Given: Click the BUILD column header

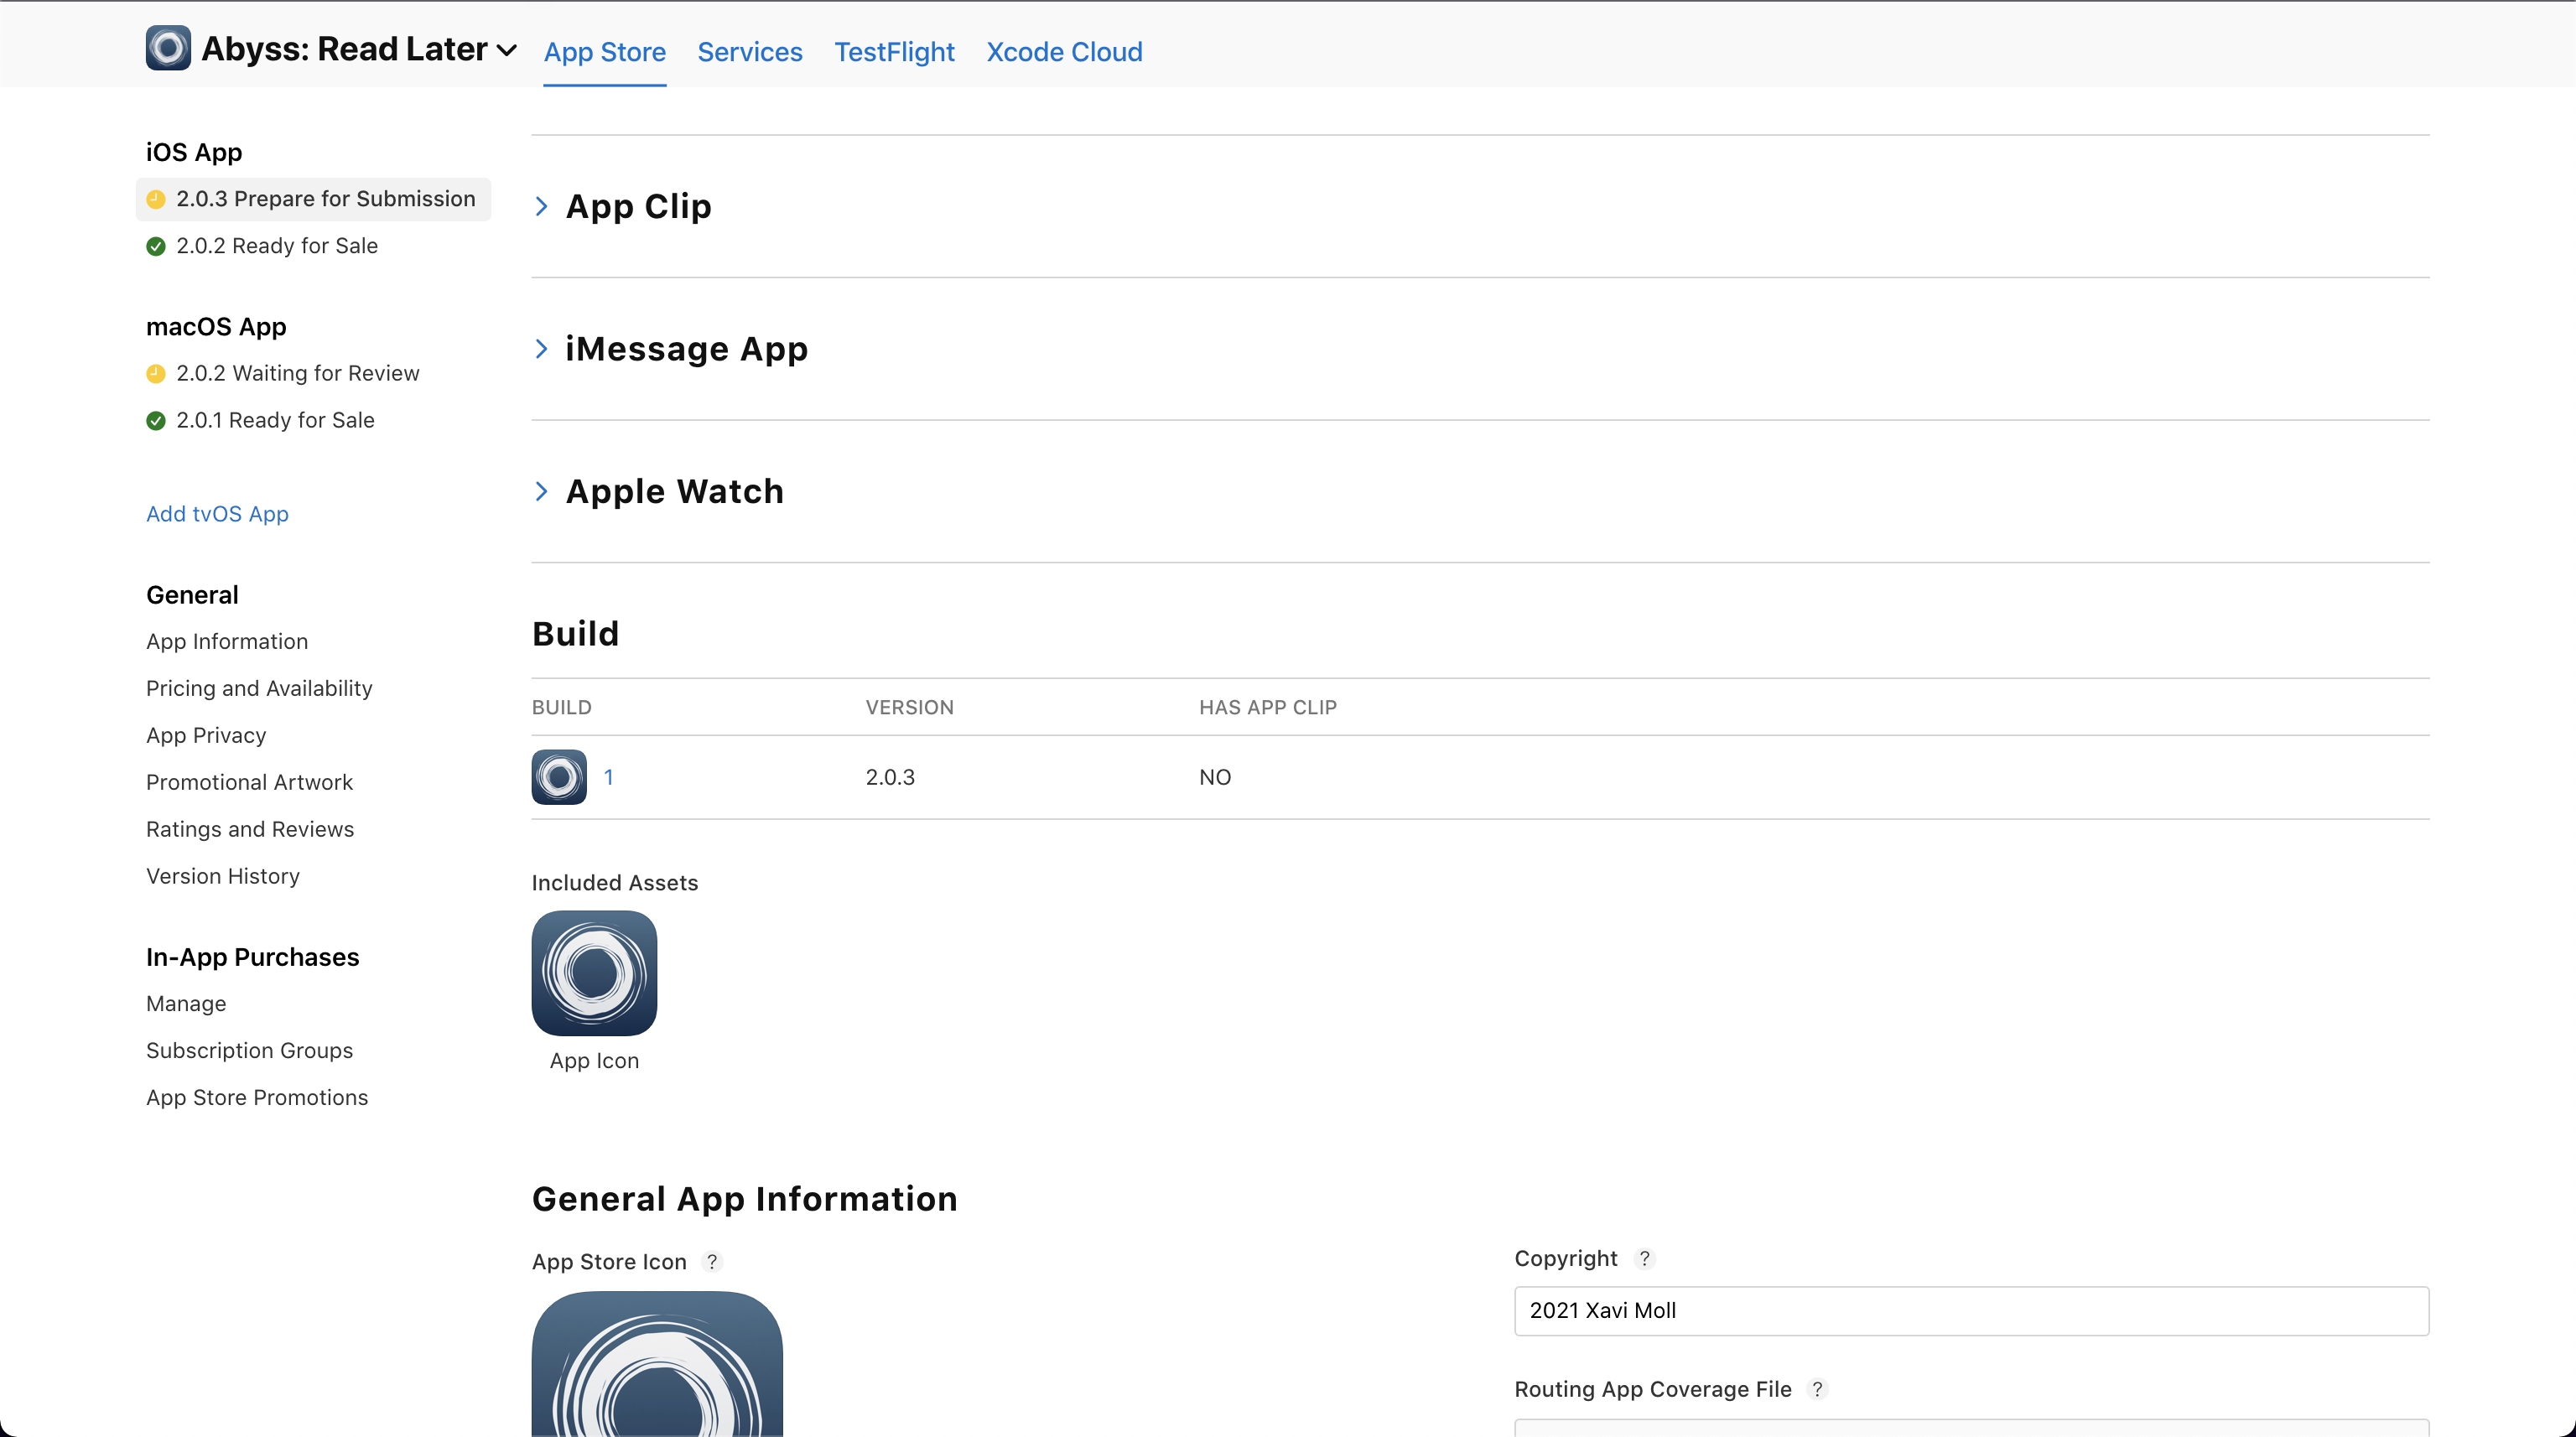Looking at the screenshot, I should coord(562,707).
